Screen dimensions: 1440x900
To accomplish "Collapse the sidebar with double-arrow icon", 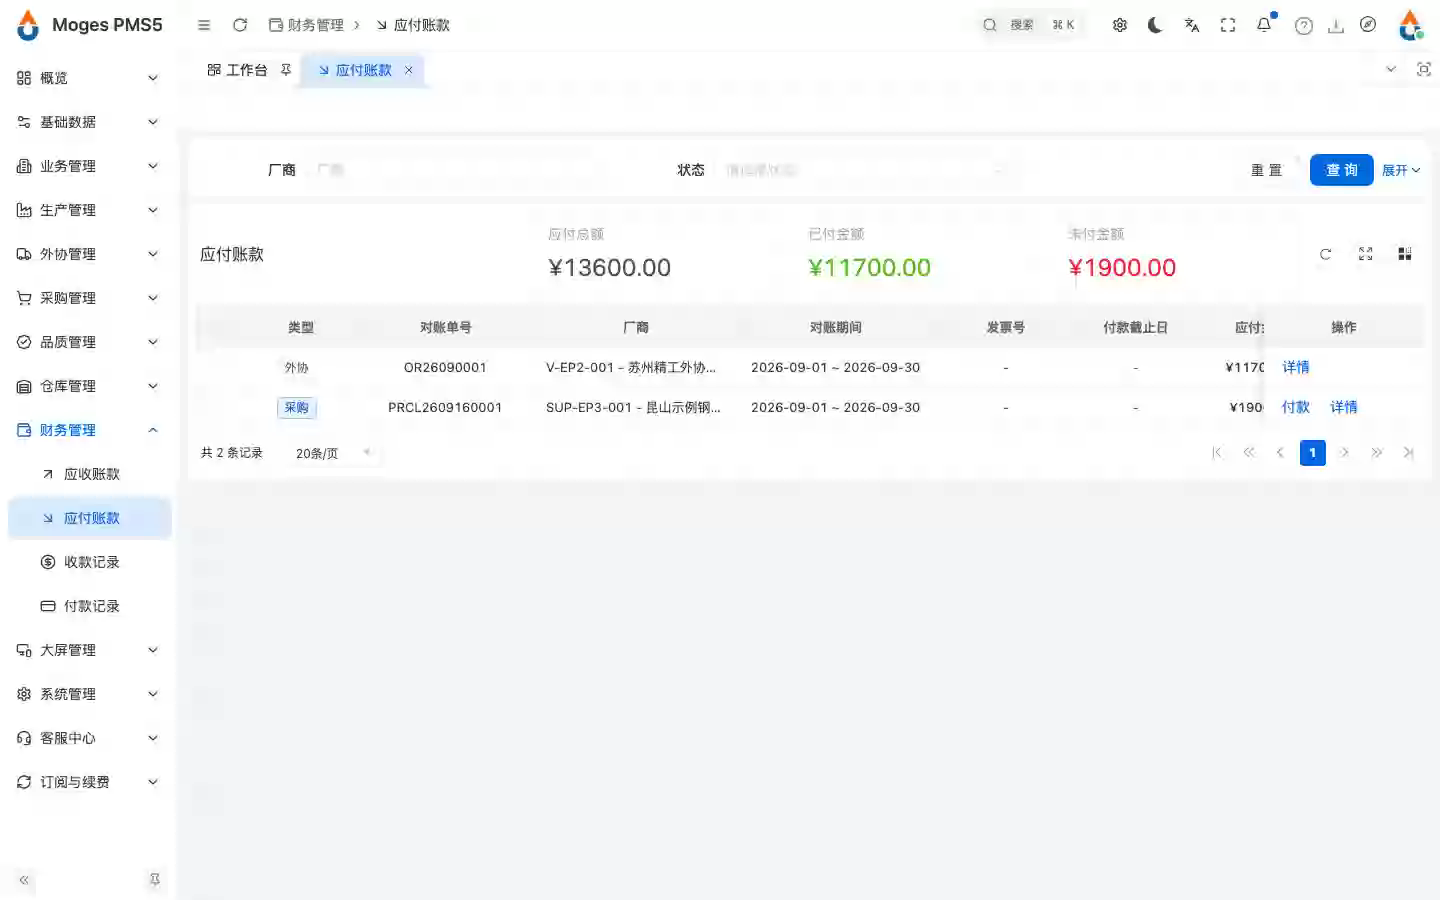I will click(24, 880).
